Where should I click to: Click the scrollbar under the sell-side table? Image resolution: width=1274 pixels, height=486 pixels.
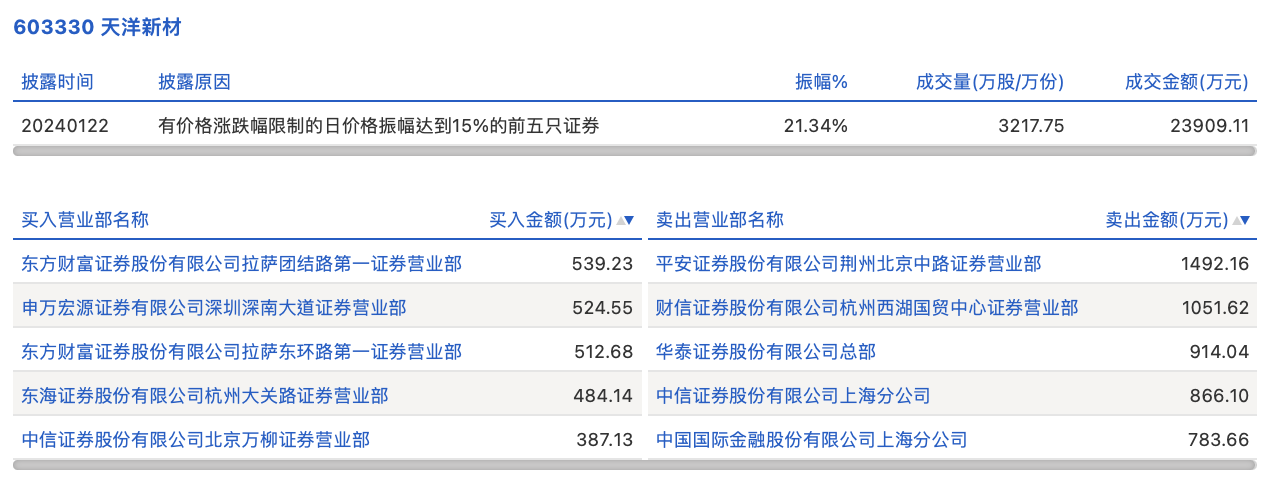tap(952, 465)
